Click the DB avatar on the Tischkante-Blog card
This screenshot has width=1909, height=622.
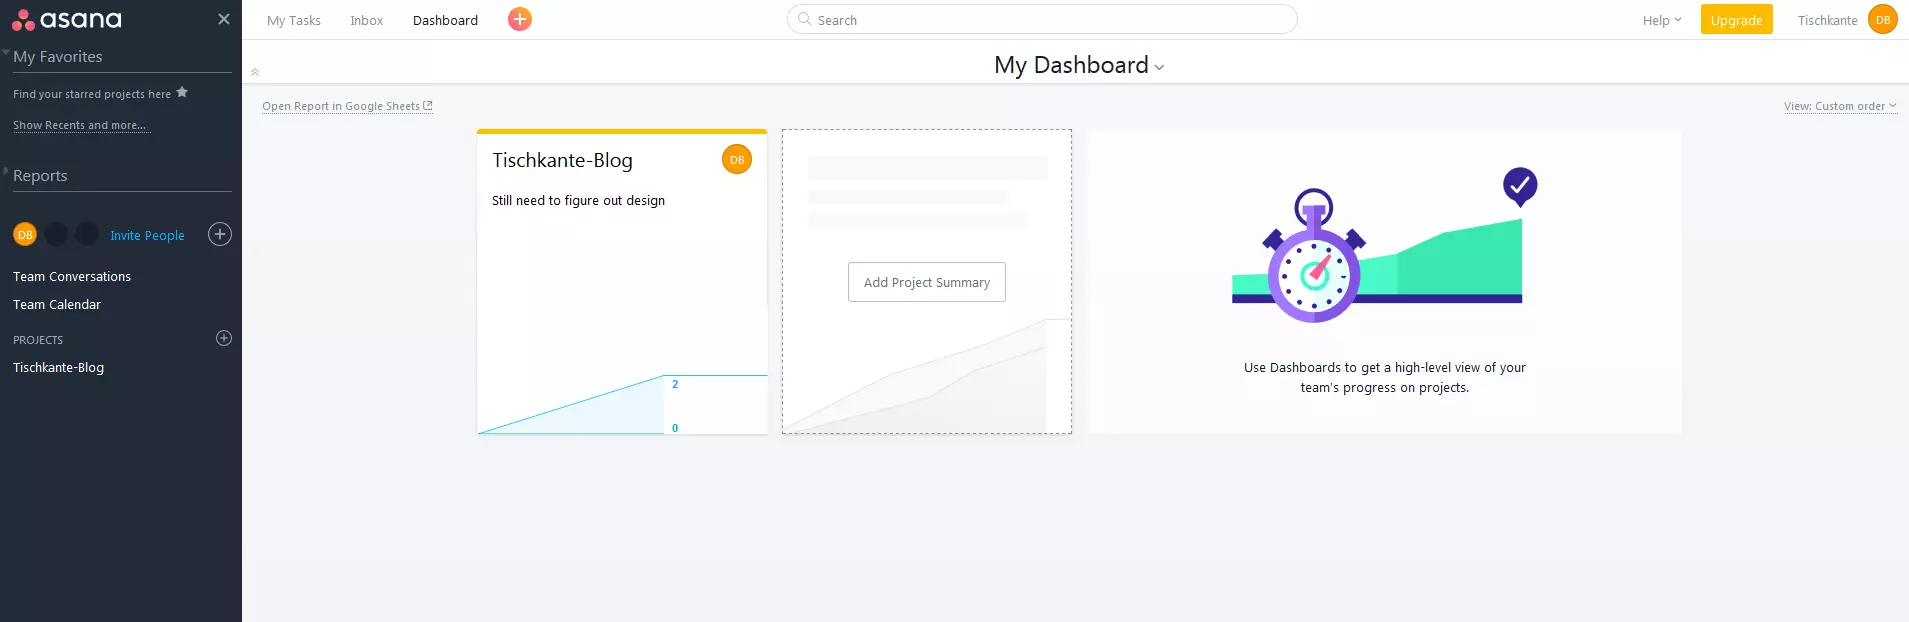737,160
